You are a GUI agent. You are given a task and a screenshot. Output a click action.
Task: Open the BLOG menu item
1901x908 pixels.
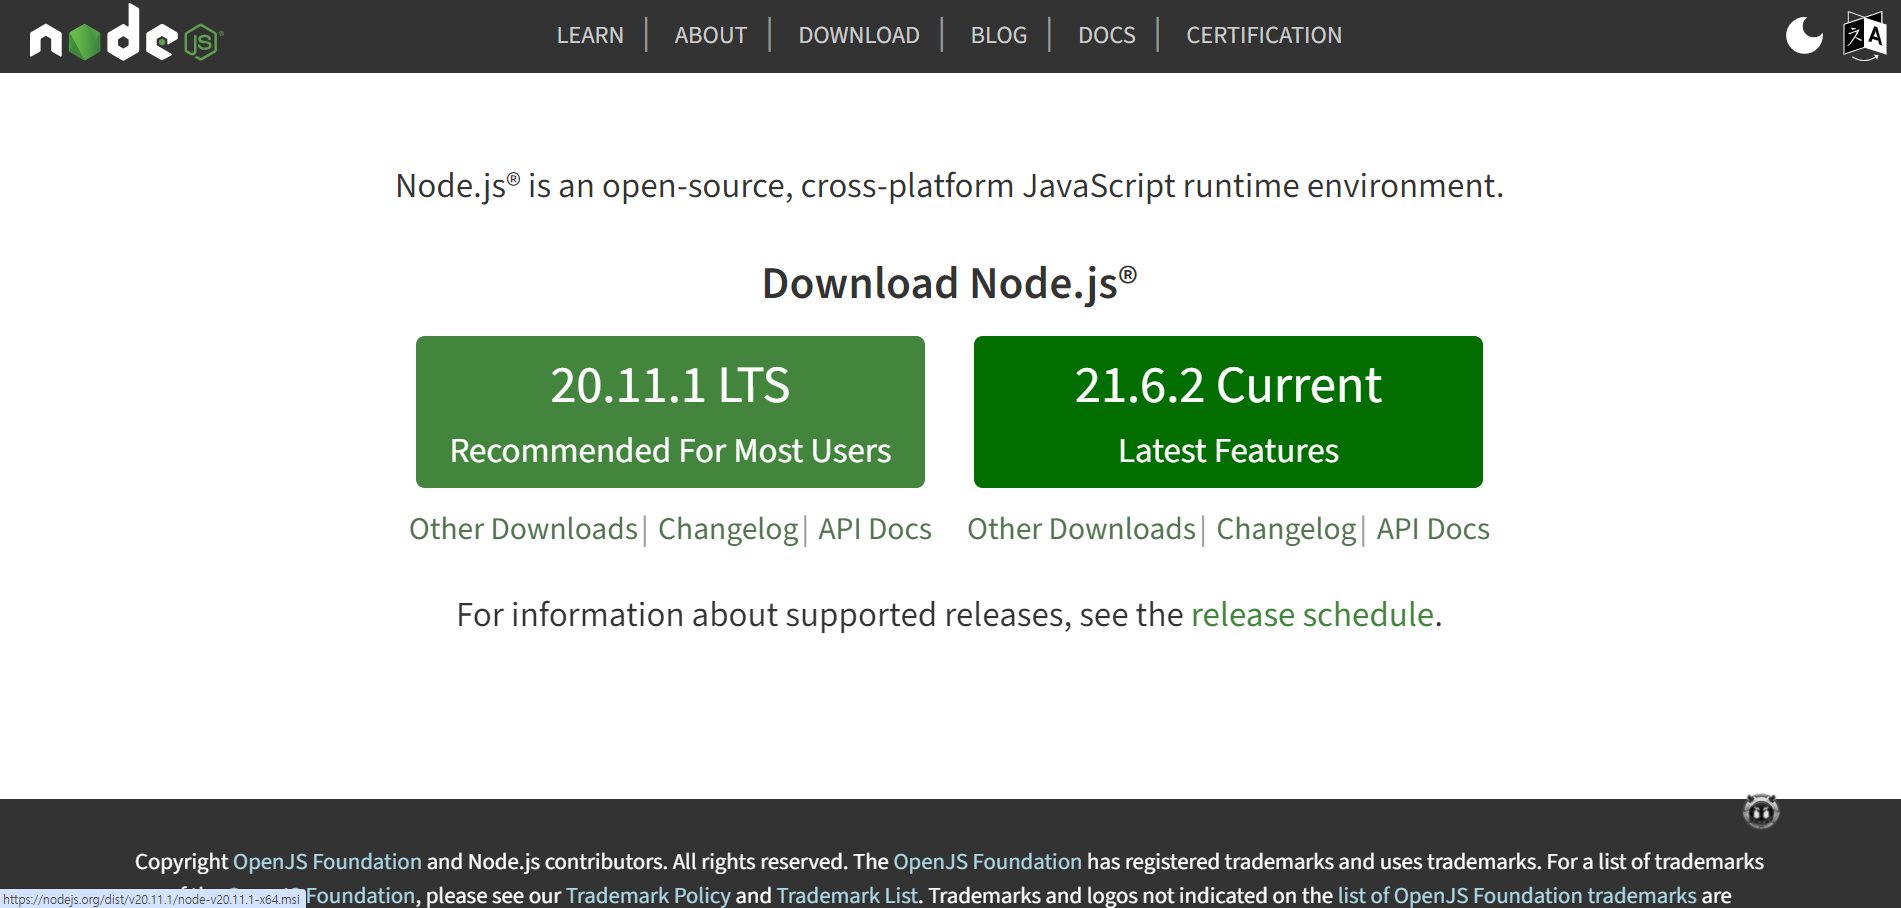click(999, 35)
